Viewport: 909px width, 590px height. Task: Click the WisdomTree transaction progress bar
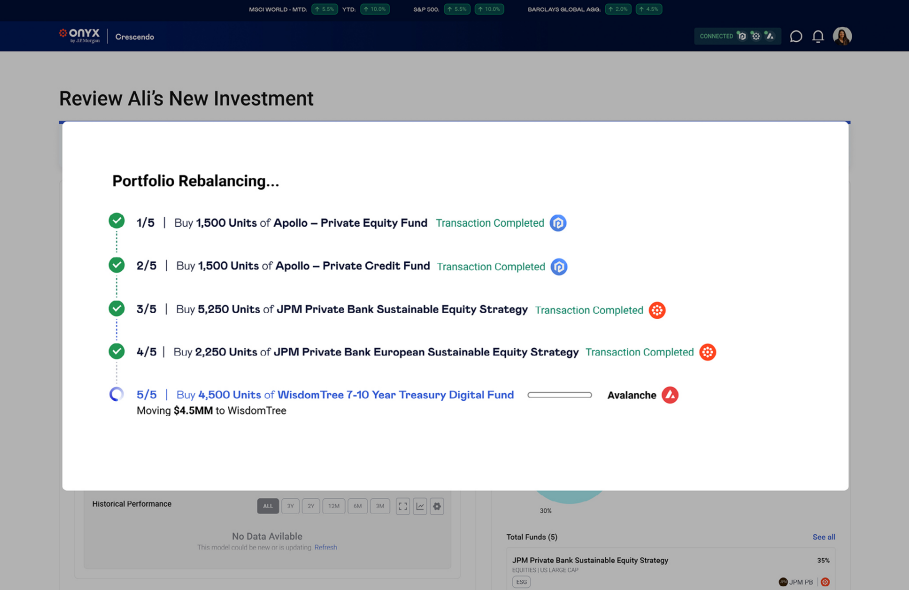pos(559,395)
